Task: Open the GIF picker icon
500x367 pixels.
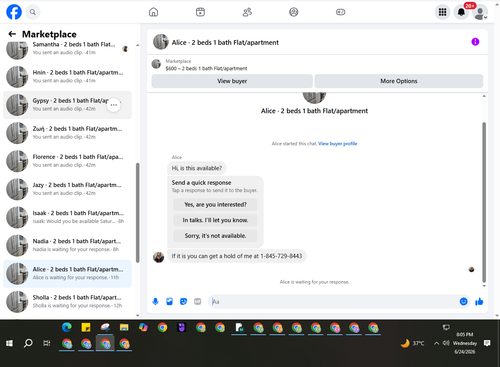Action: coord(198,302)
